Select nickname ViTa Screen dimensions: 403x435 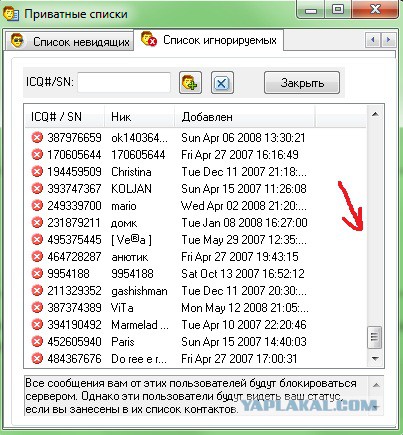[x=122, y=308]
